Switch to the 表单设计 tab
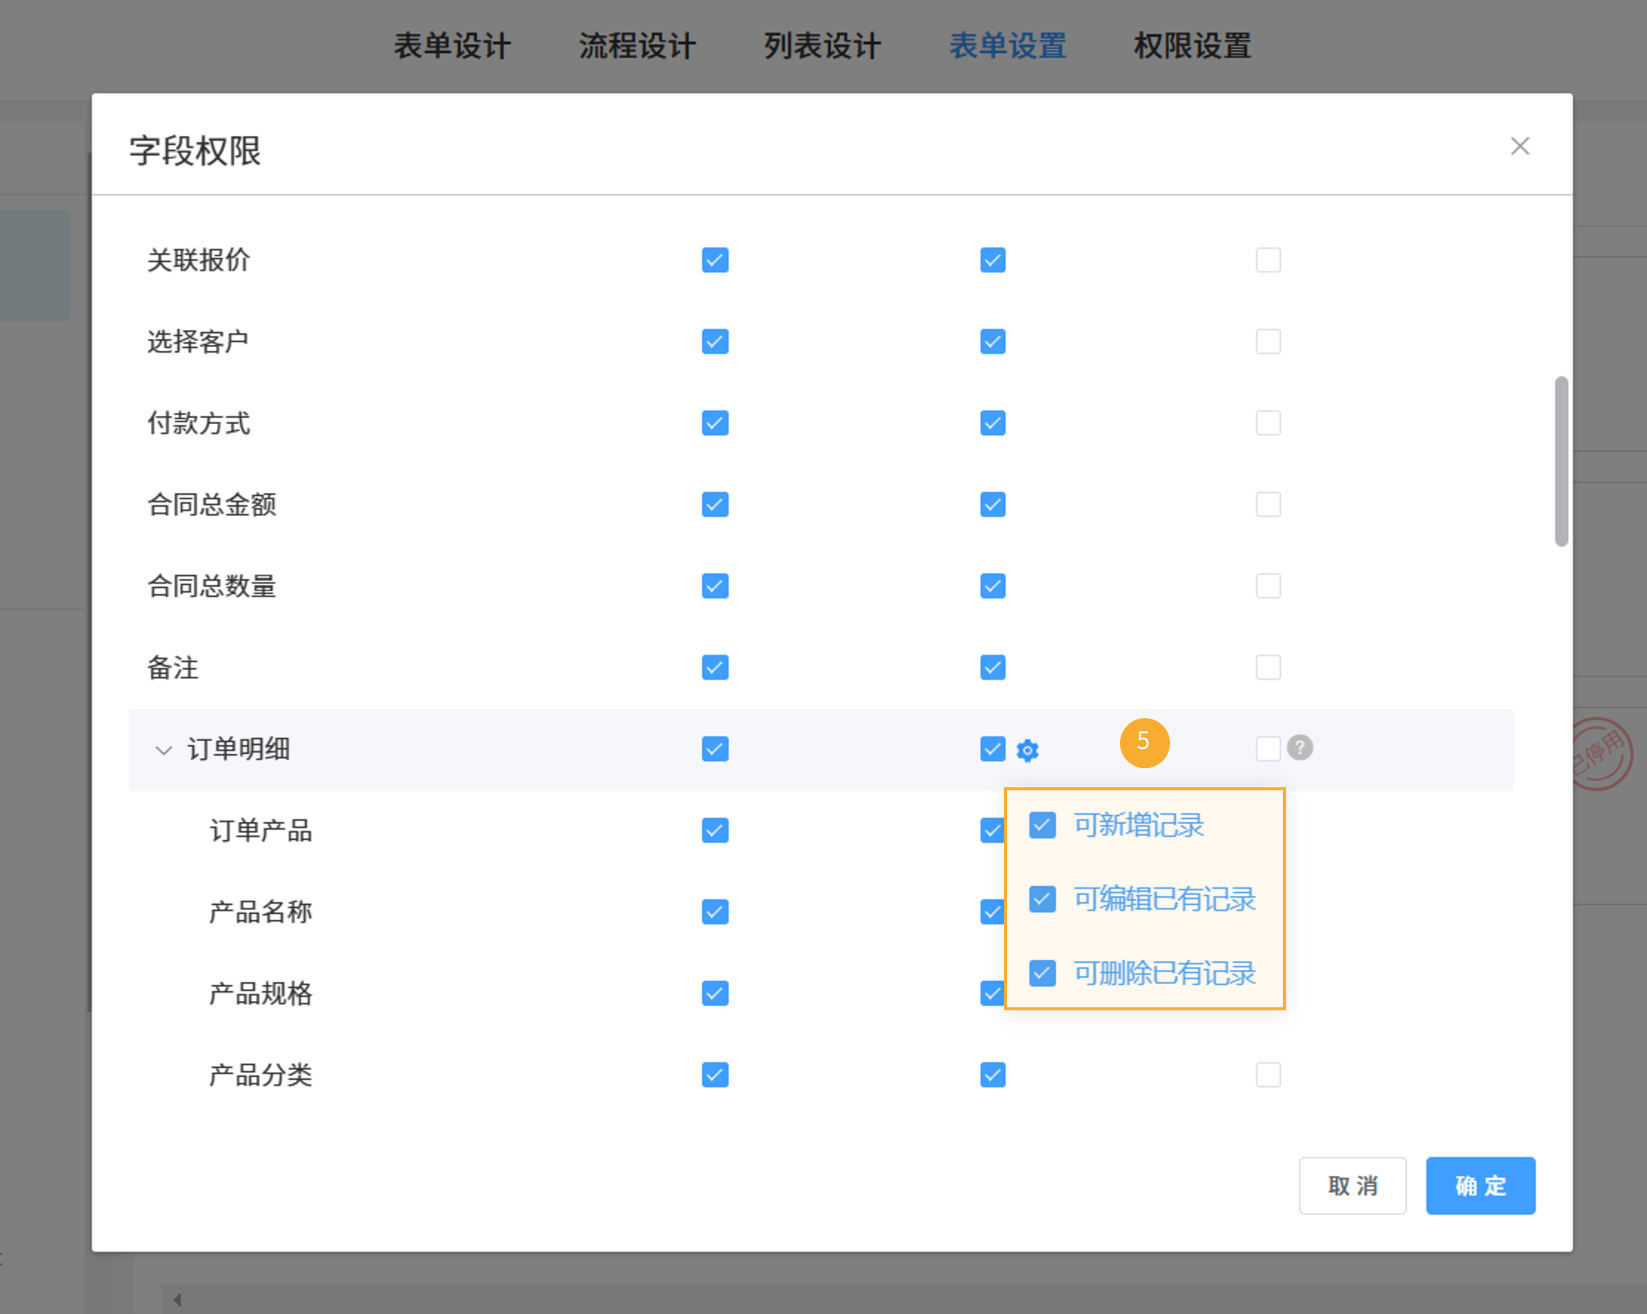 pyautogui.click(x=452, y=46)
